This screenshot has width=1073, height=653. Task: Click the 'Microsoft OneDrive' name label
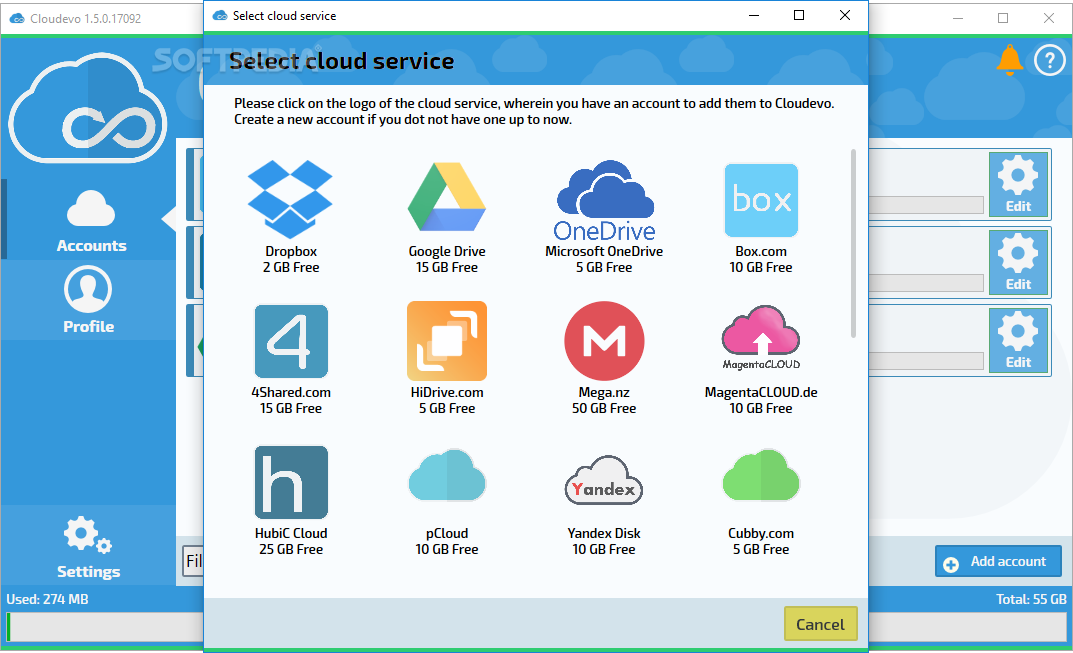604,251
